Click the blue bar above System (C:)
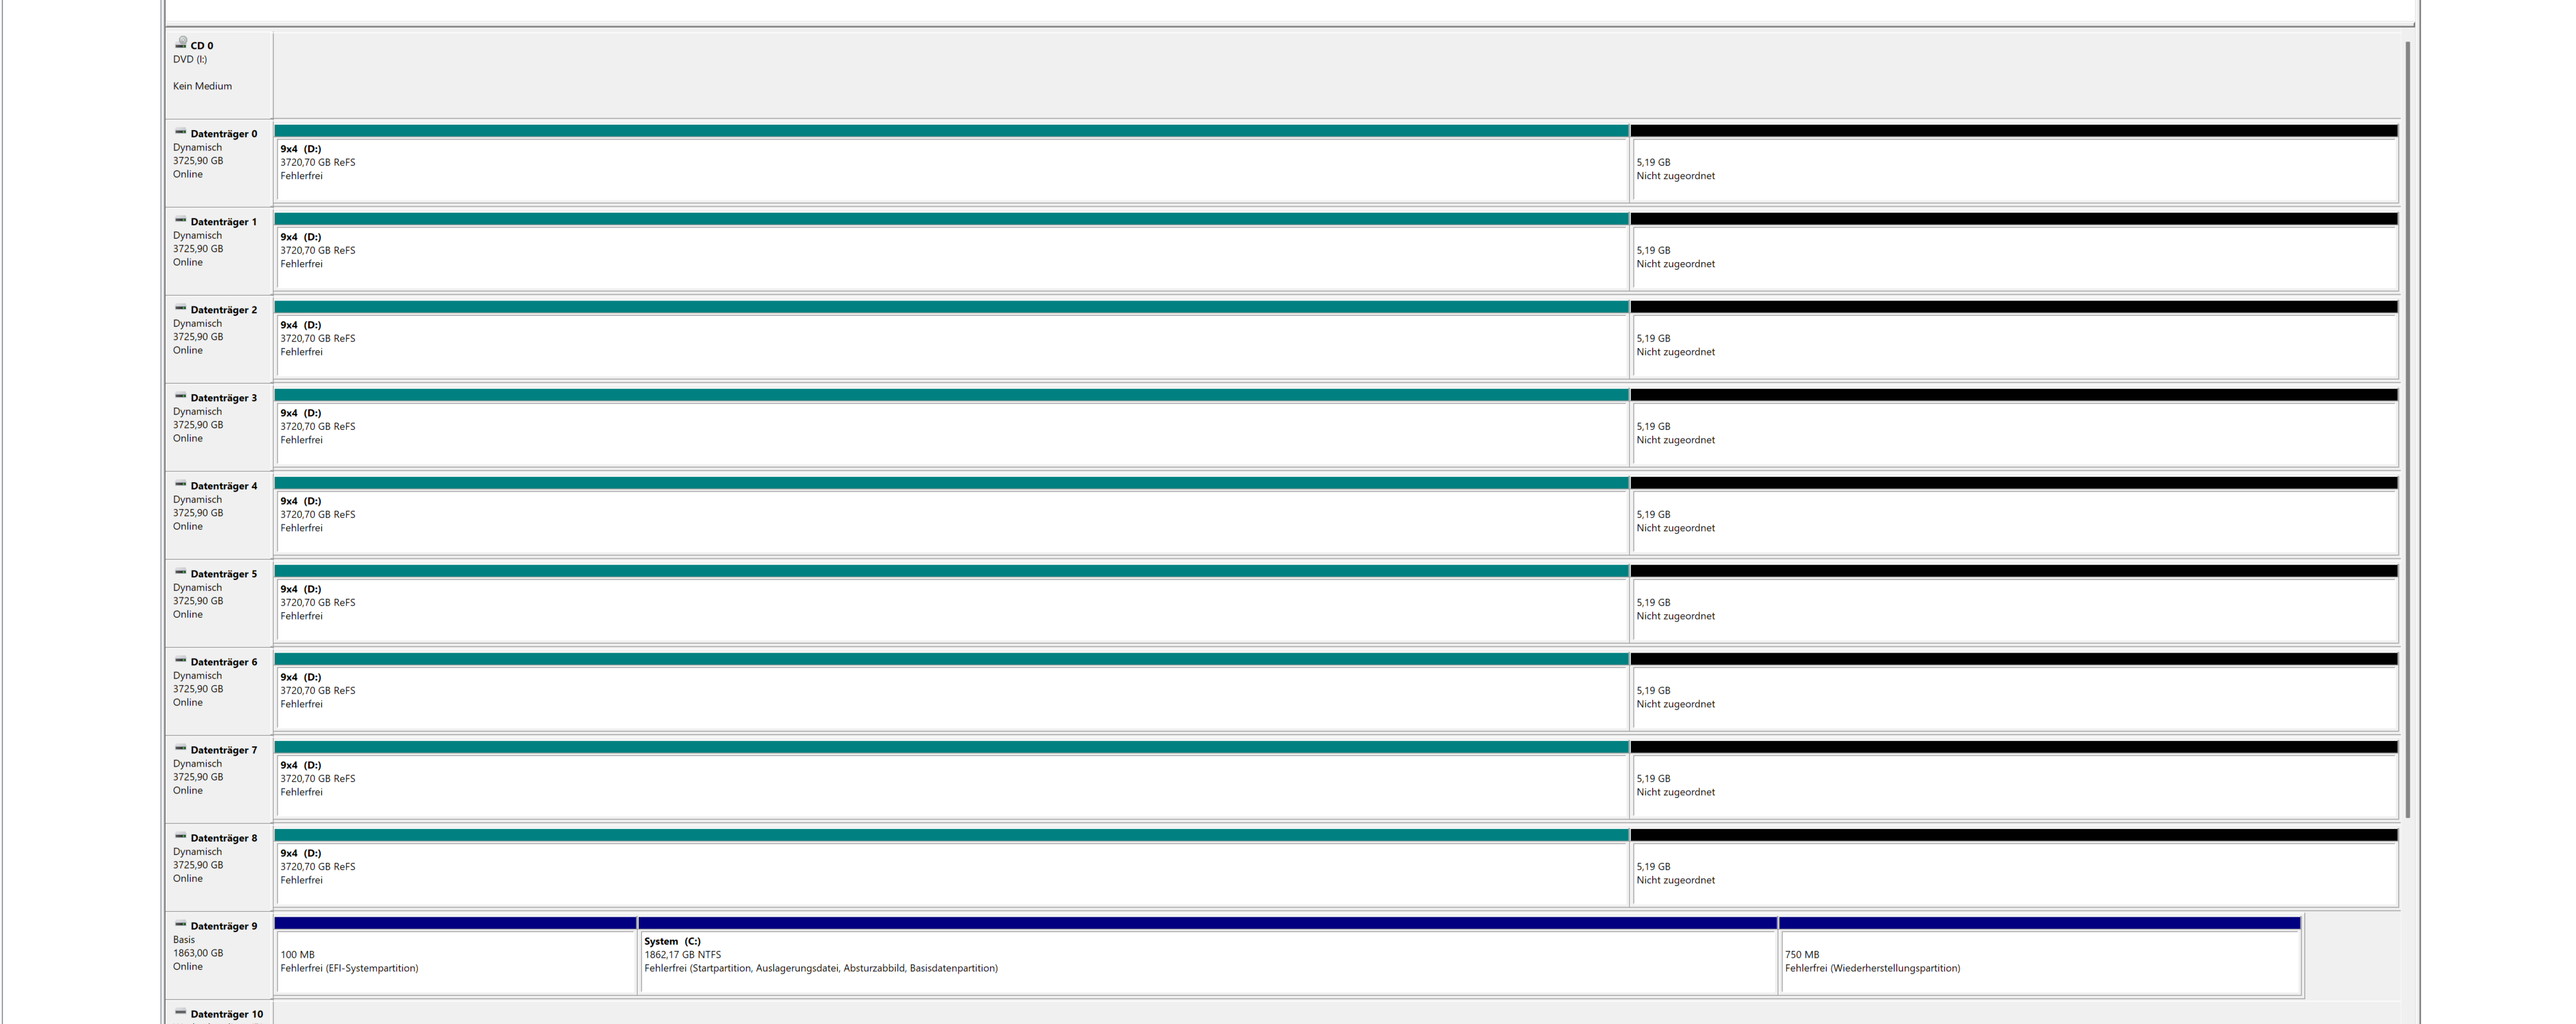The image size is (2576, 1024). (x=1207, y=923)
